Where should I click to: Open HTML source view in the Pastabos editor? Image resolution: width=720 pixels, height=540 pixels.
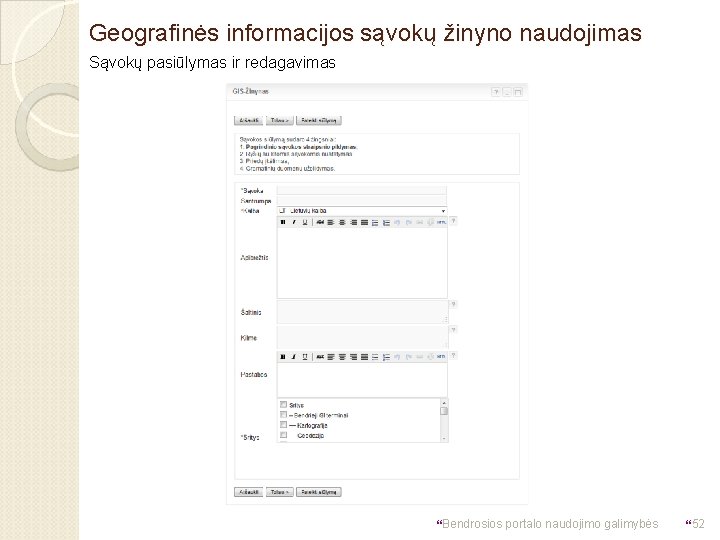(441, 357)
